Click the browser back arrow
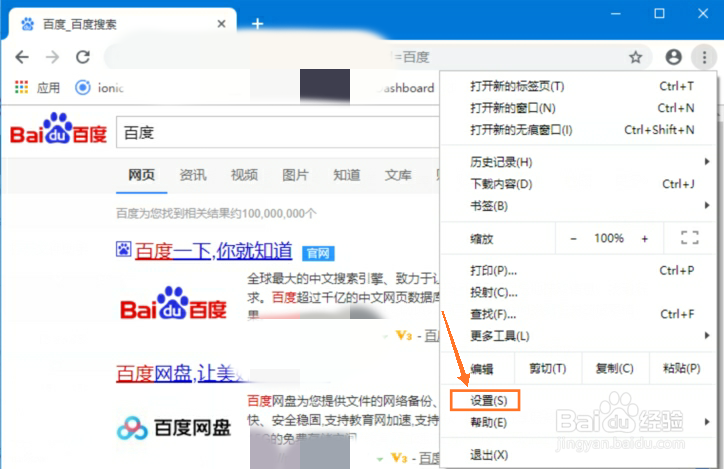724x469 pixels. tap(22, 57)
